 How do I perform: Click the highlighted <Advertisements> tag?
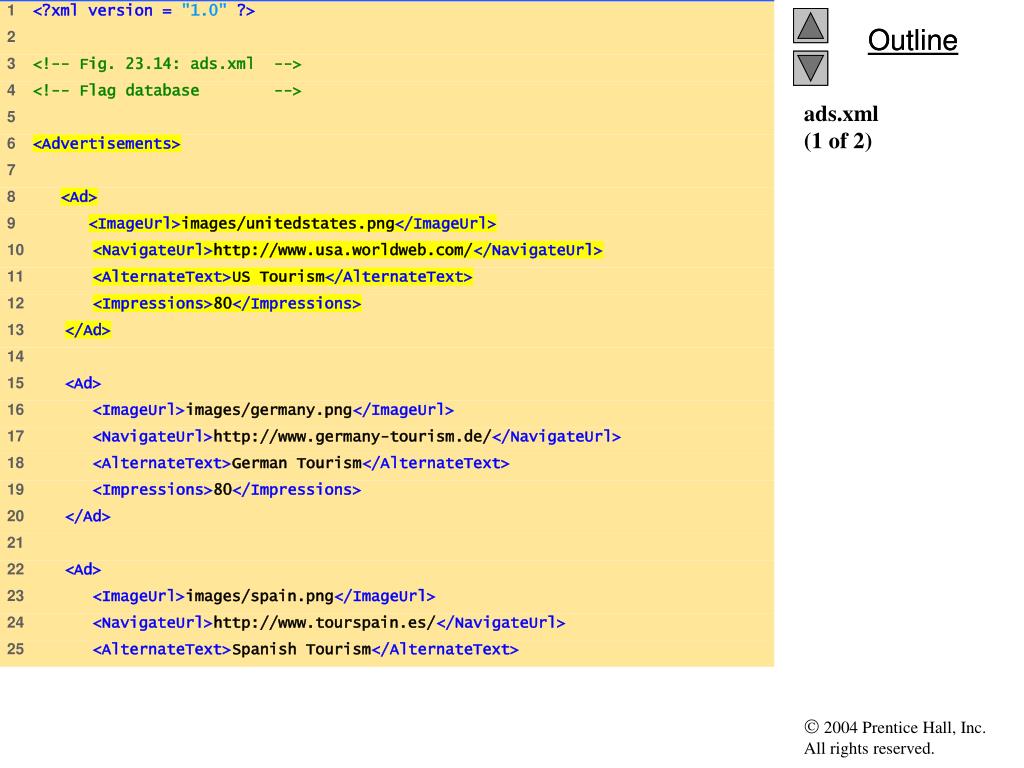click(106, 144)
